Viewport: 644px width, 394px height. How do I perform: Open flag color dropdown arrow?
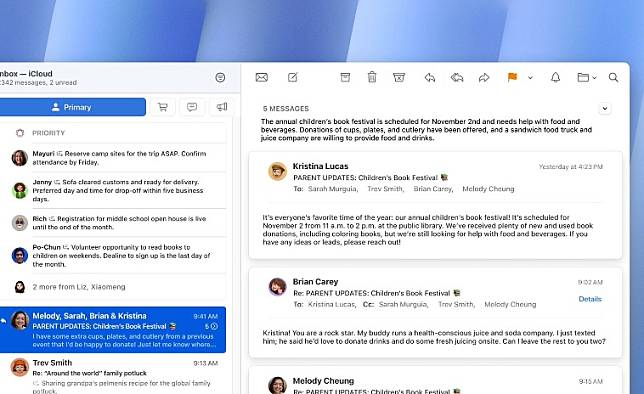[x=530, y=77]
